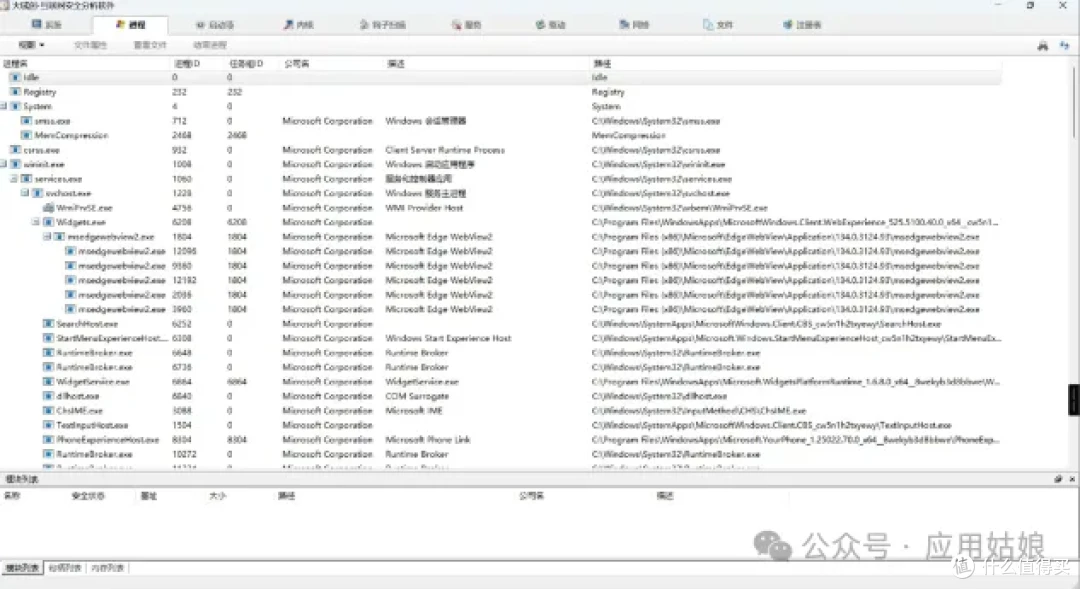Click icon of msedgewebview2.exe PID 3960

(70, 309)
